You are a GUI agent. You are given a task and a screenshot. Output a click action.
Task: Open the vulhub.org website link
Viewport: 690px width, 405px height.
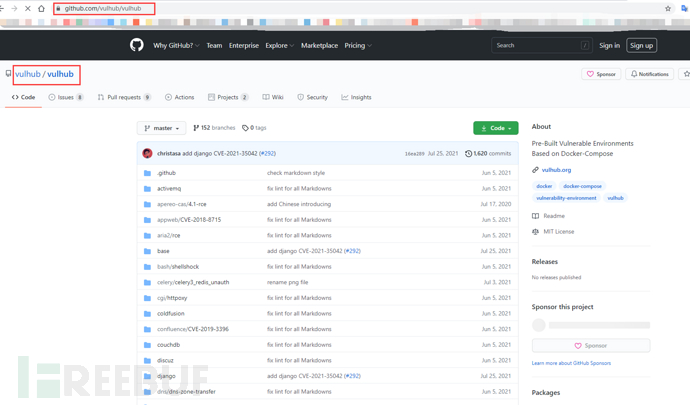[556, 170]
